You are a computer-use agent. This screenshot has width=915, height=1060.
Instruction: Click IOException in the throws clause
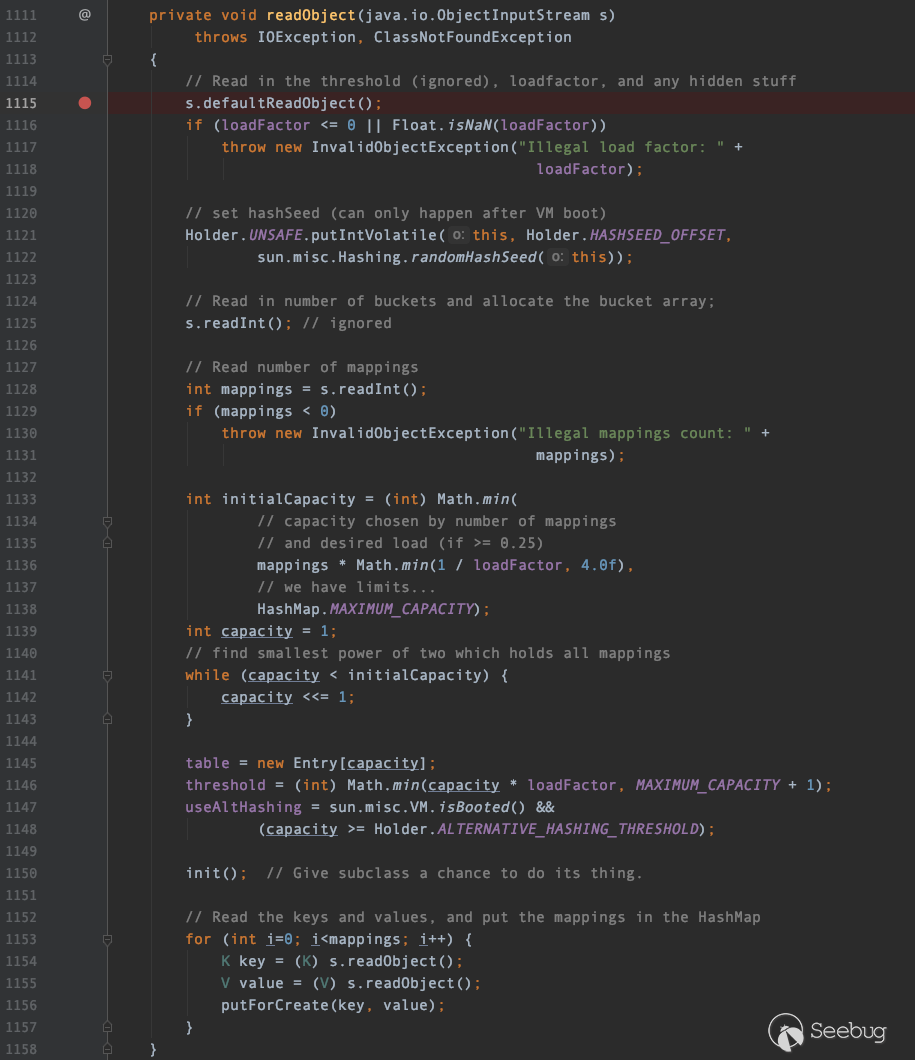pos(306,37)
